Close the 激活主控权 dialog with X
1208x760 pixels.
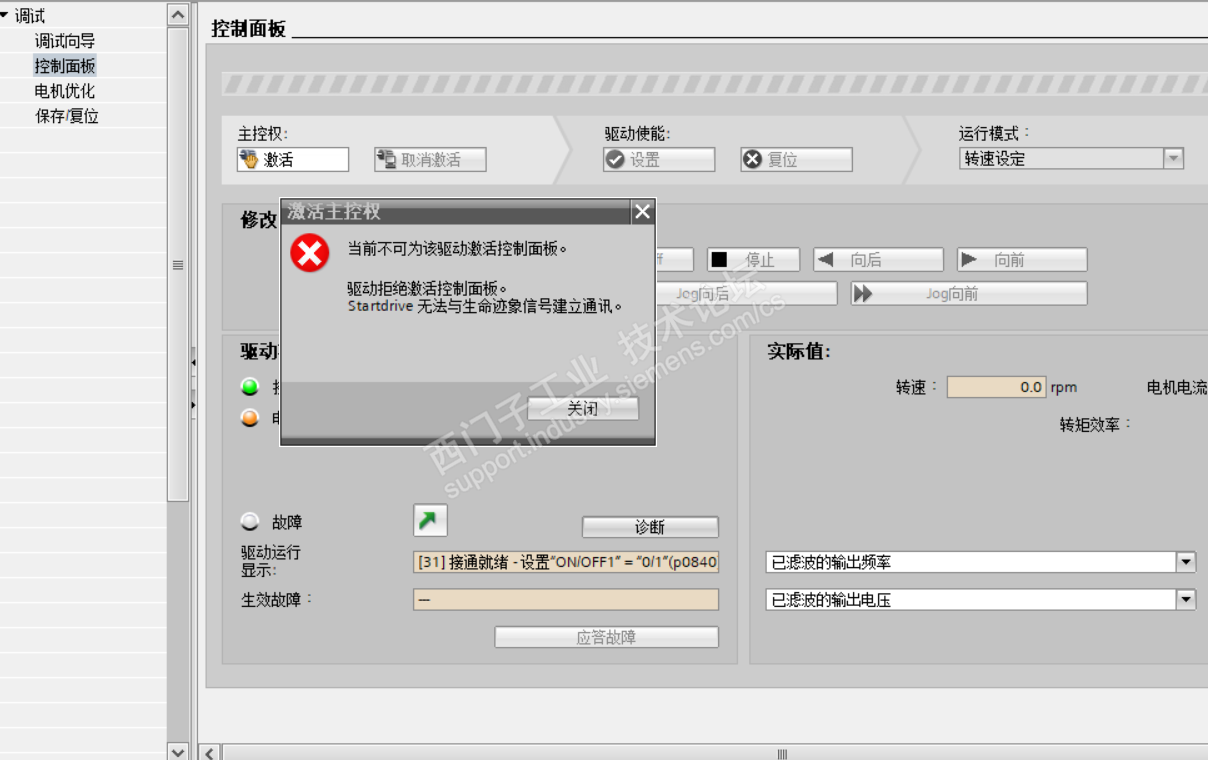tap(643, 211)
